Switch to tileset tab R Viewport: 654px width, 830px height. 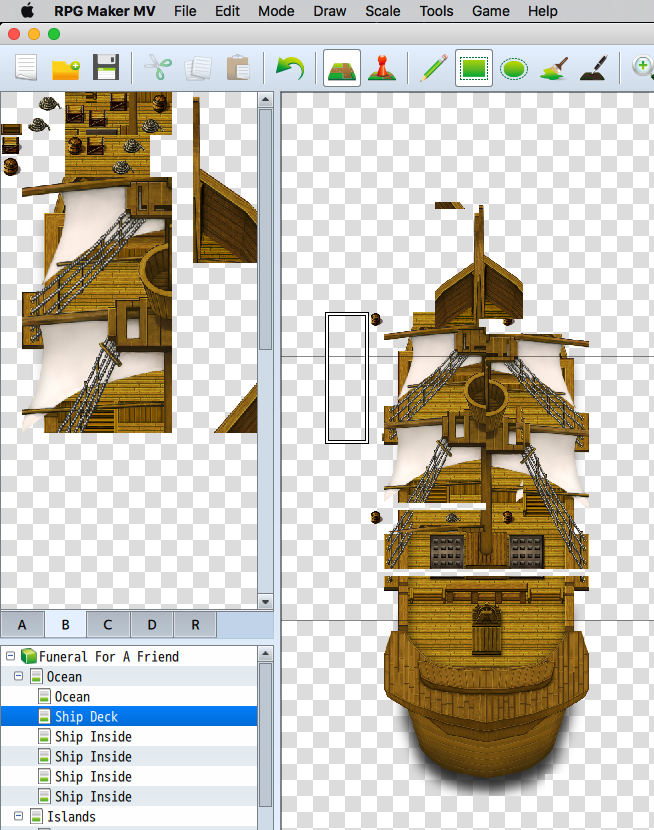pyautogui.click(x=195, y=625)
